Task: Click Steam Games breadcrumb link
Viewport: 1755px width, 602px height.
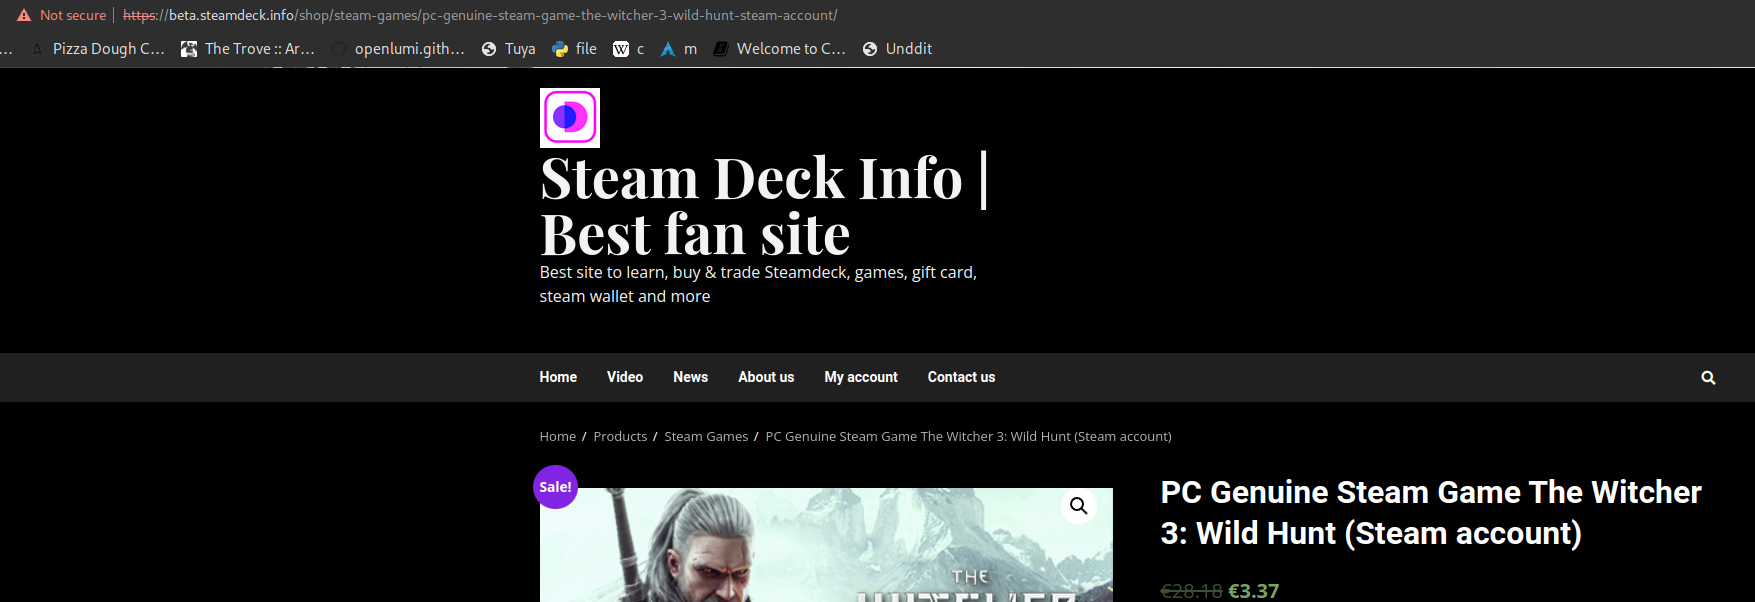Action: pos(706,437)
